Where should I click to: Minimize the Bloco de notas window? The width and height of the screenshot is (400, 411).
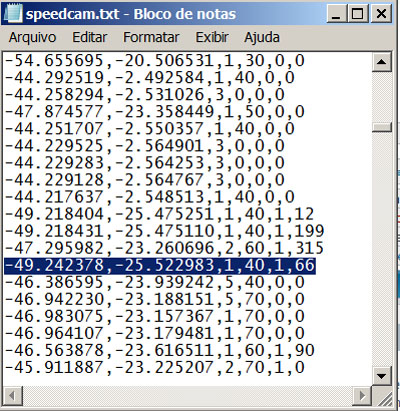[336, 14]
